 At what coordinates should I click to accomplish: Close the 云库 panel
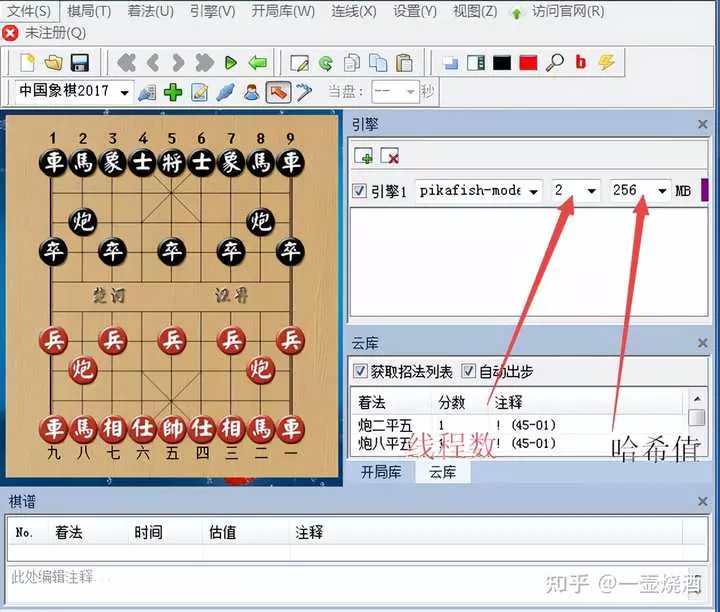[x=702, y=343]
